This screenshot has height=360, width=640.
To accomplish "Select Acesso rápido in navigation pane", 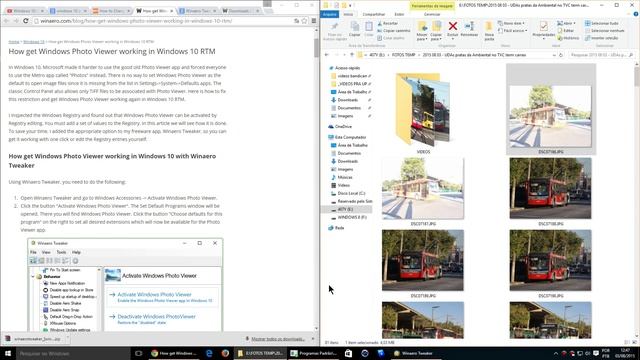I will pyautogui.click(x=347, y=68).
